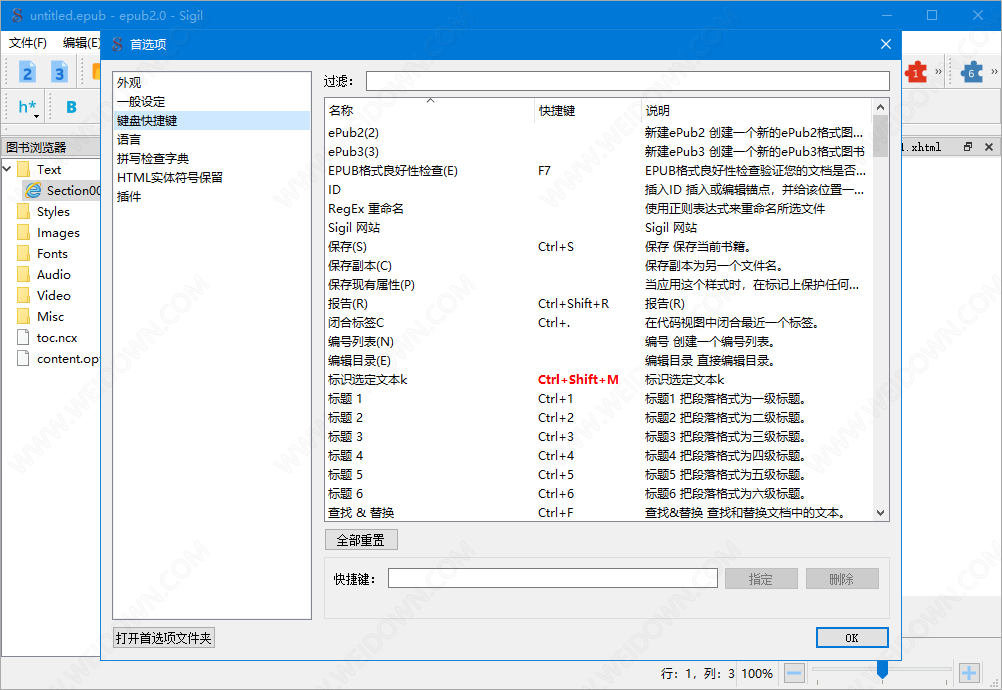The image size is (1002, 690).
Task: Sort by the 快捷键 column header
Action: [x=588, y=111]
